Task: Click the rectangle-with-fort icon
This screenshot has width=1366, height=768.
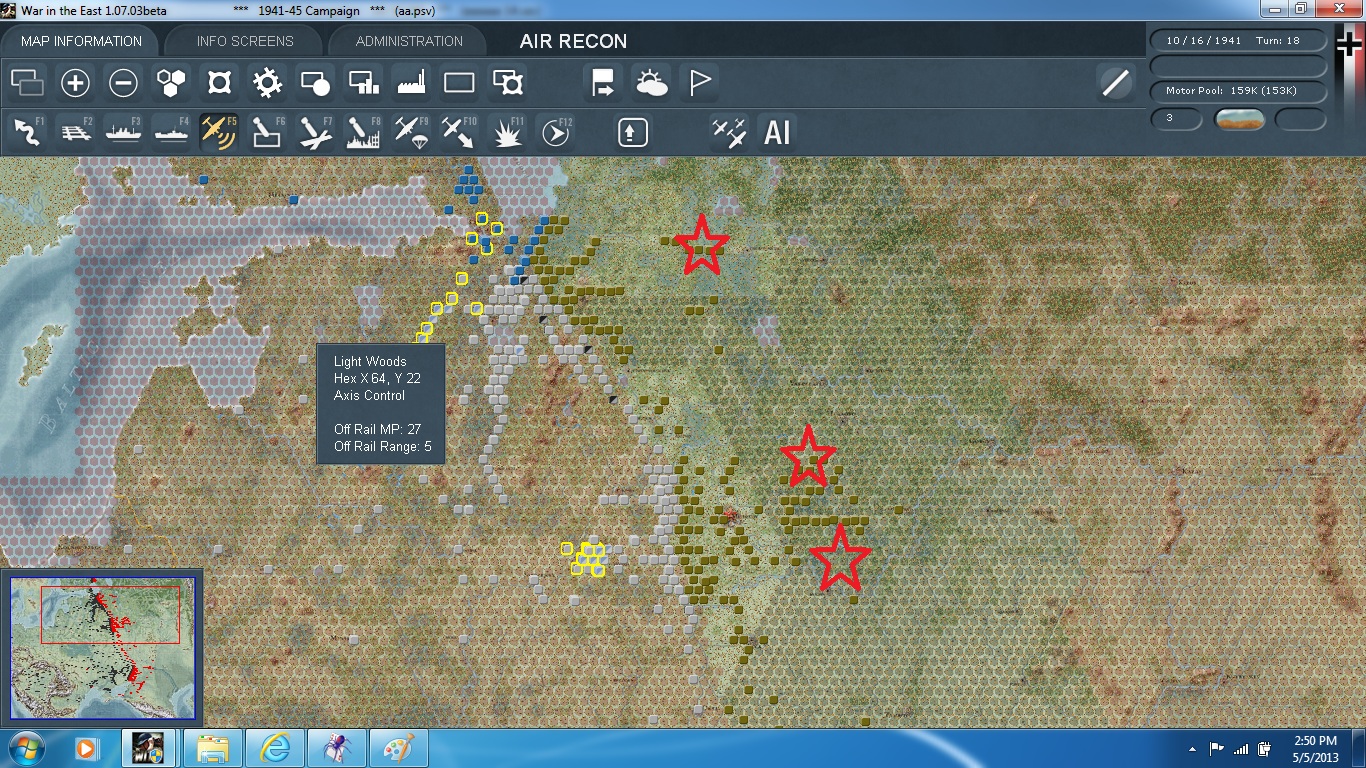Action: [x=507, y=83]
